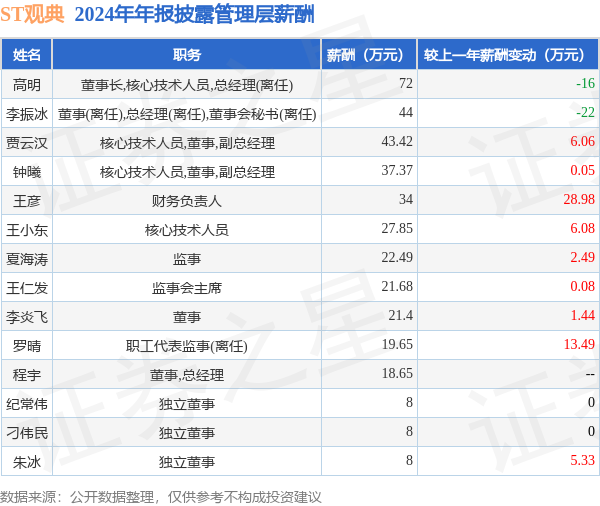The image size is (600, 506).
Task: Click the 职工代表监事(离任) cell
Action: pyautogui.click(x=187, y=346)
